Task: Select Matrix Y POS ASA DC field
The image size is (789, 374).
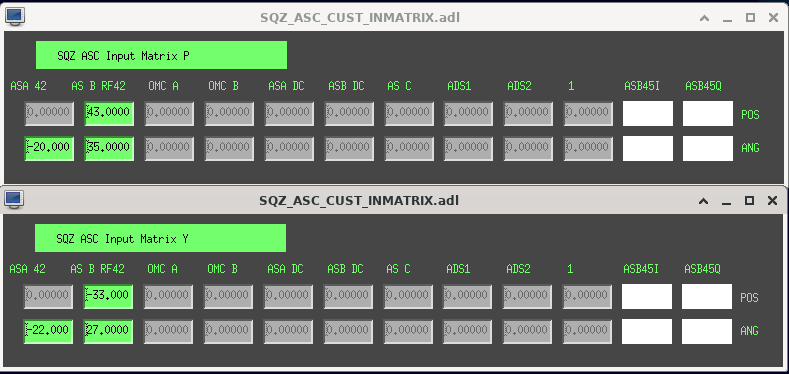Action: pyautogui.click(x=288, y=296)
